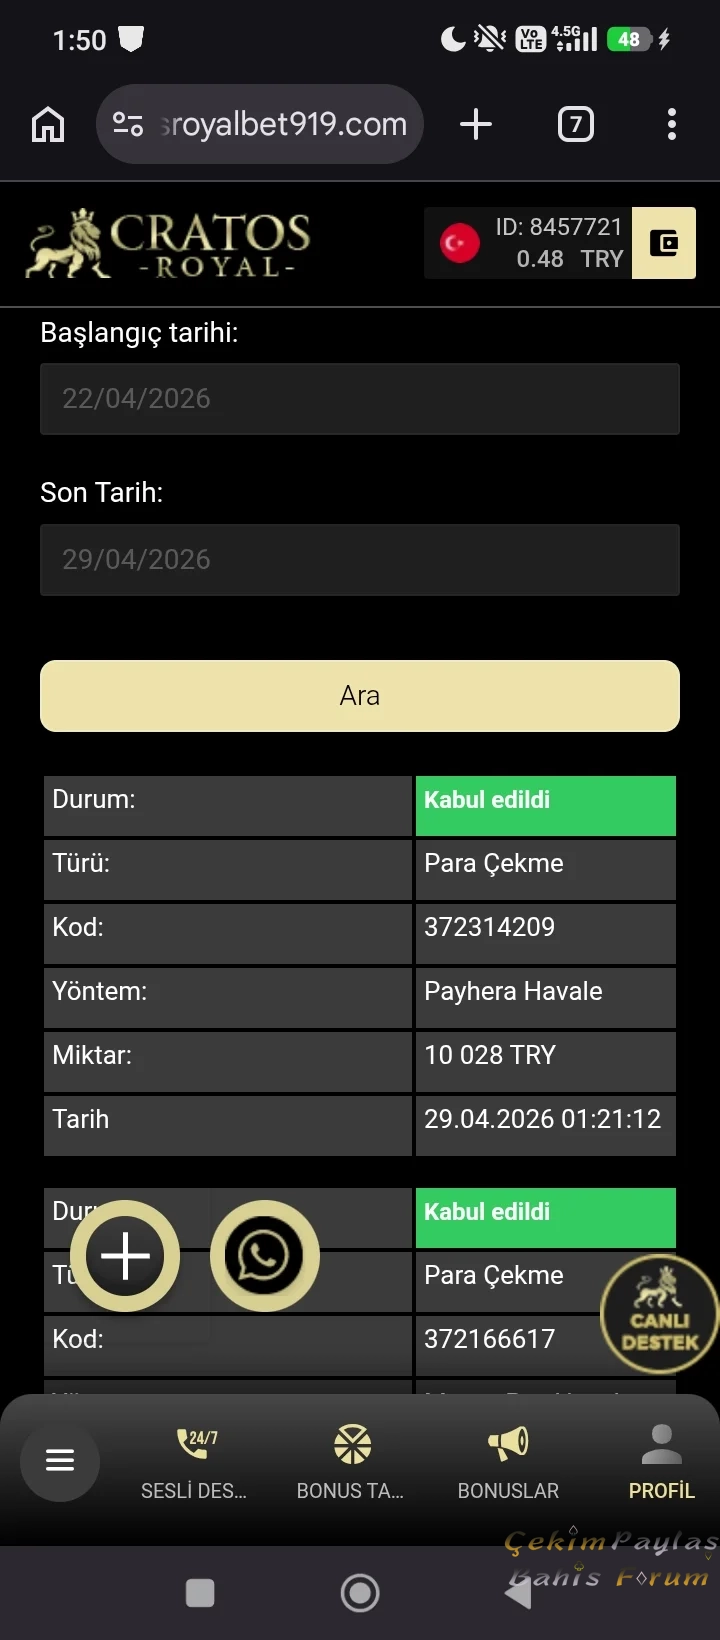Screen dimensions: 720x1640
Task: Open the Canlı Destek live support icon
Action: (x=659, y=1312)
